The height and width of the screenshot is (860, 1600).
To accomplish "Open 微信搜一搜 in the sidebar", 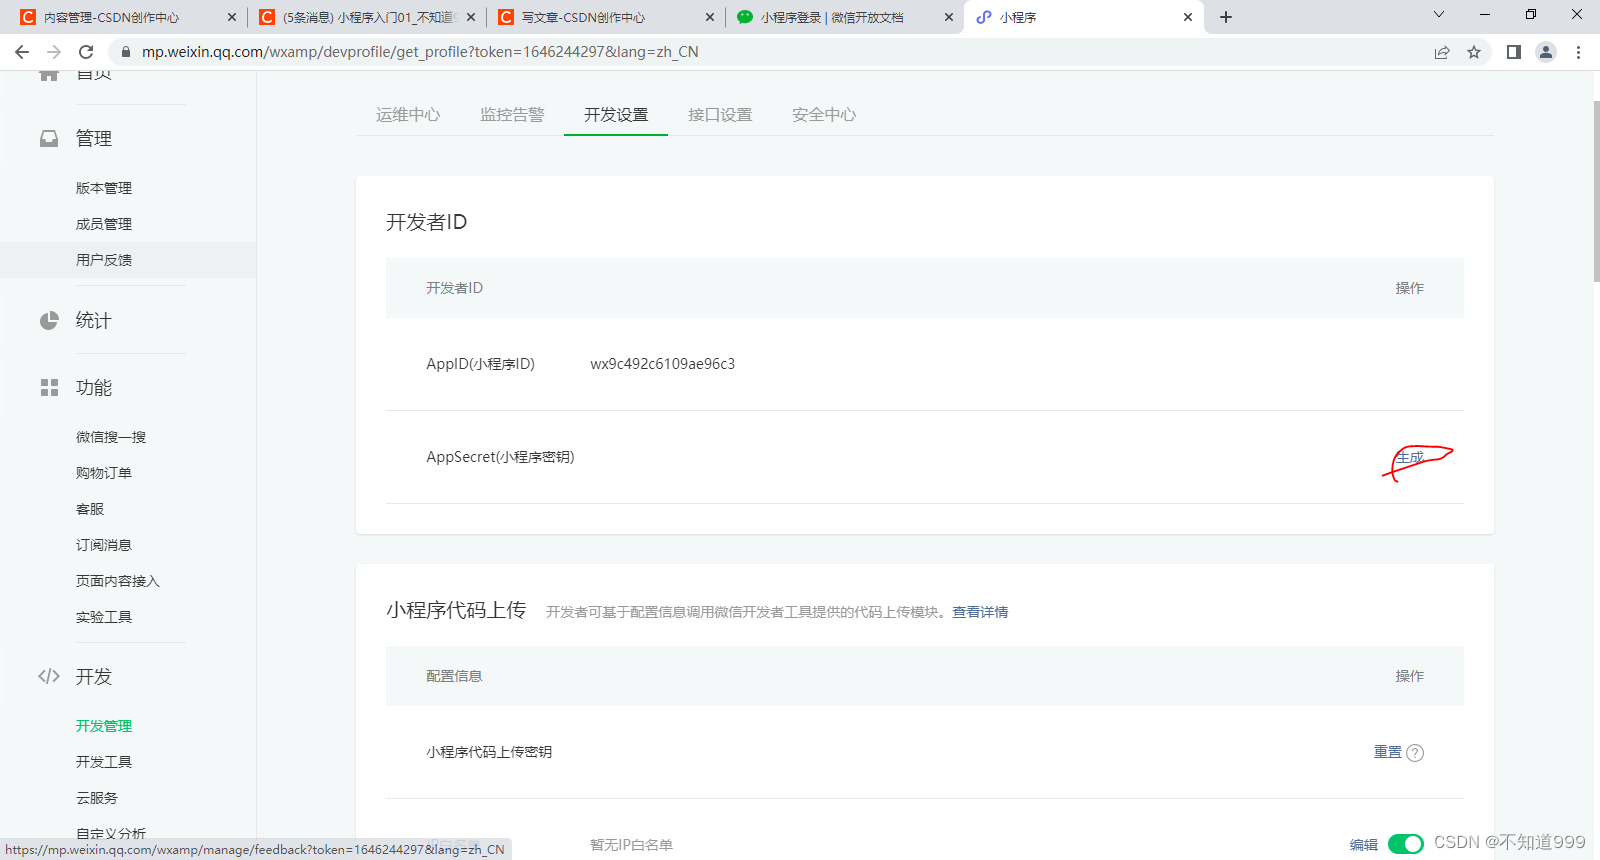I will [x=111, y=437].
